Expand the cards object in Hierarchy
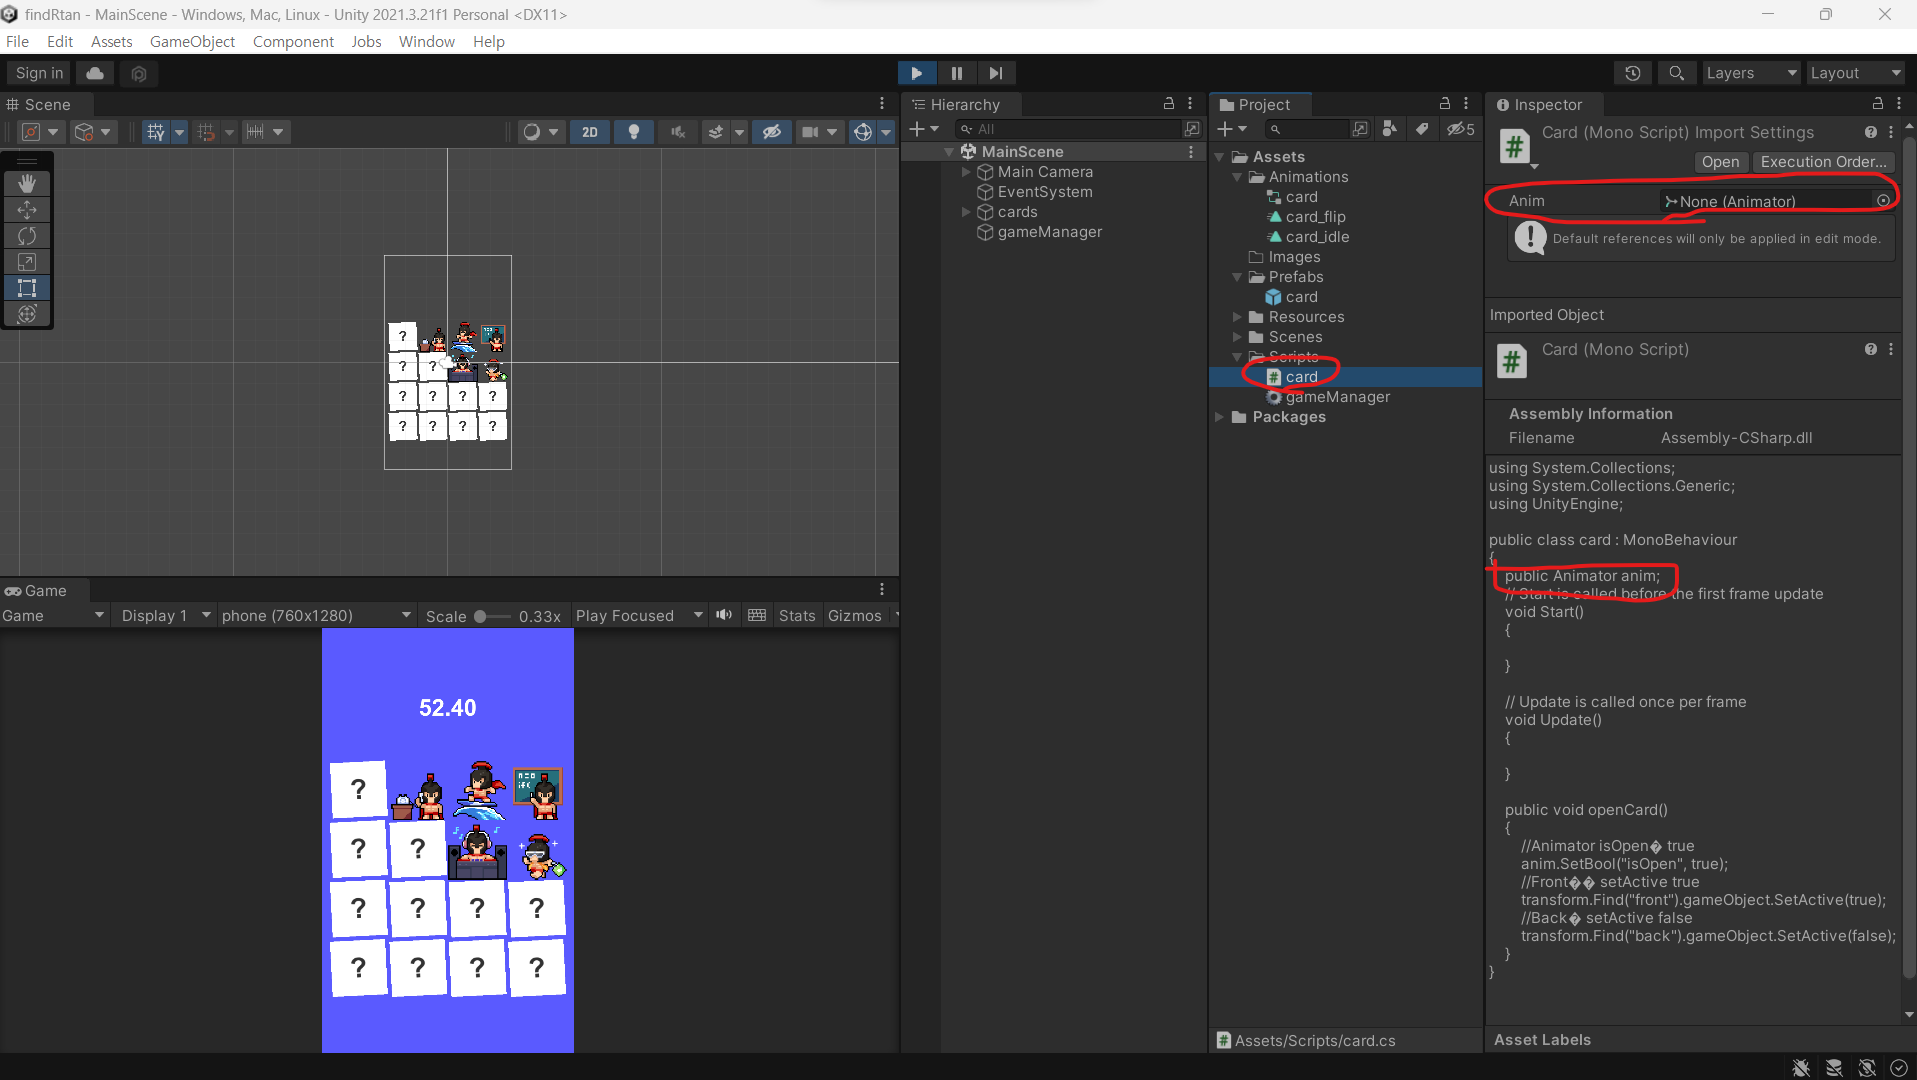The image size is (1917, 1080). coord(966,212)
